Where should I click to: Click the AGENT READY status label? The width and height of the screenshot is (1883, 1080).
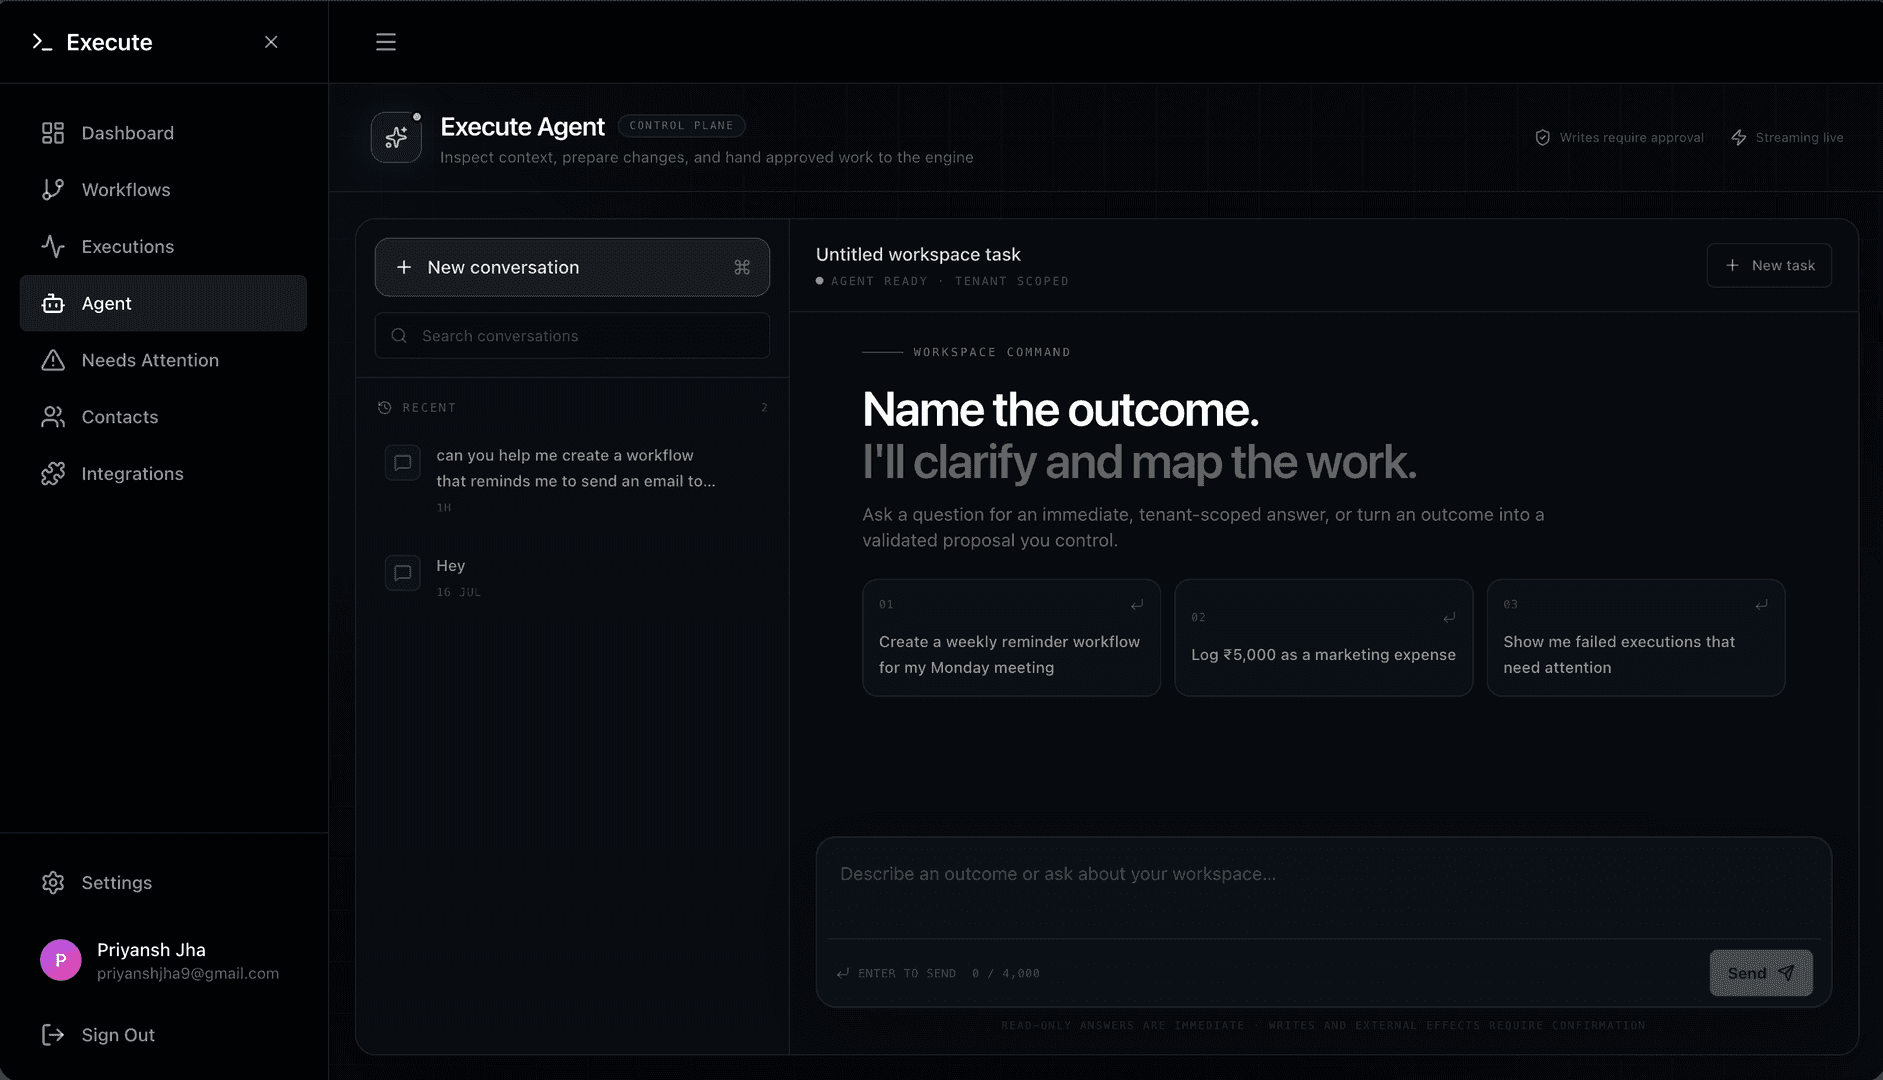(x=878, y=282)
